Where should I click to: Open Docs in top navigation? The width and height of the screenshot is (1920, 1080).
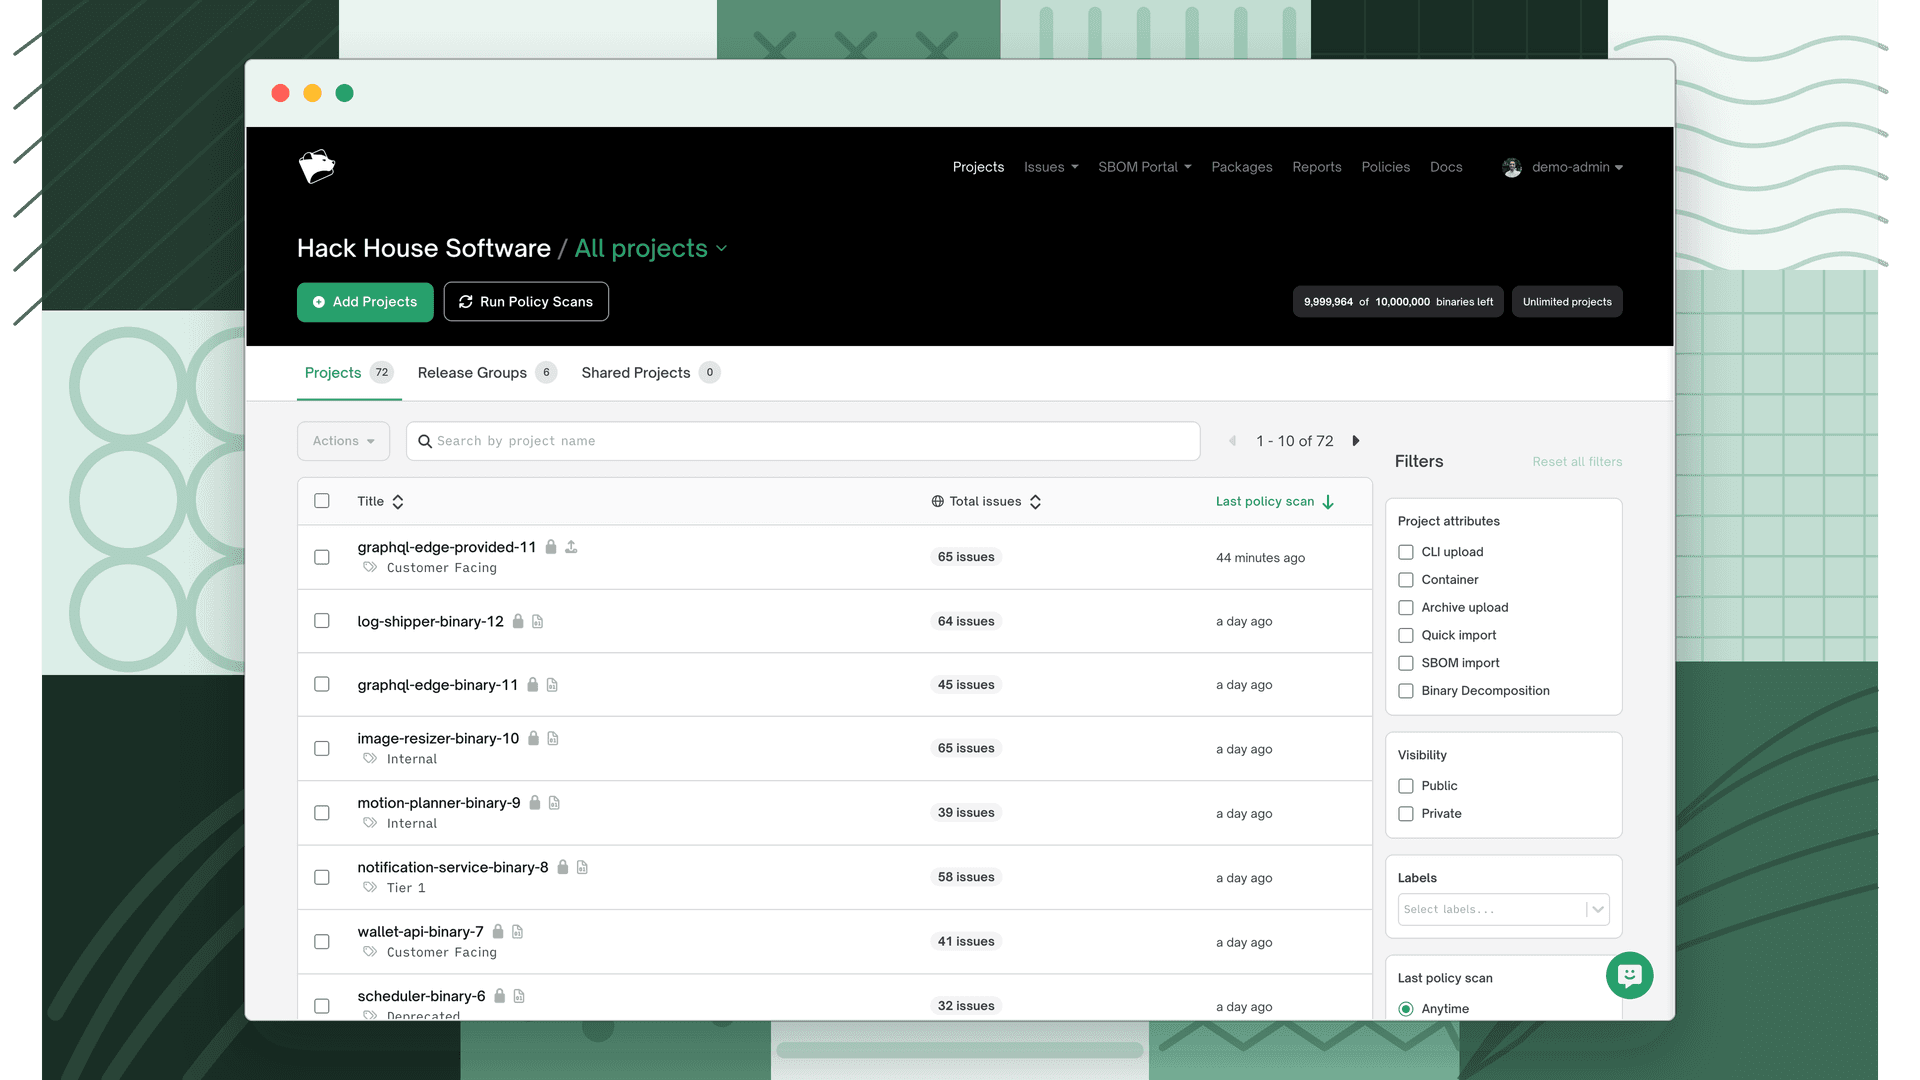pyautogui.click(x=1446, y=167)
